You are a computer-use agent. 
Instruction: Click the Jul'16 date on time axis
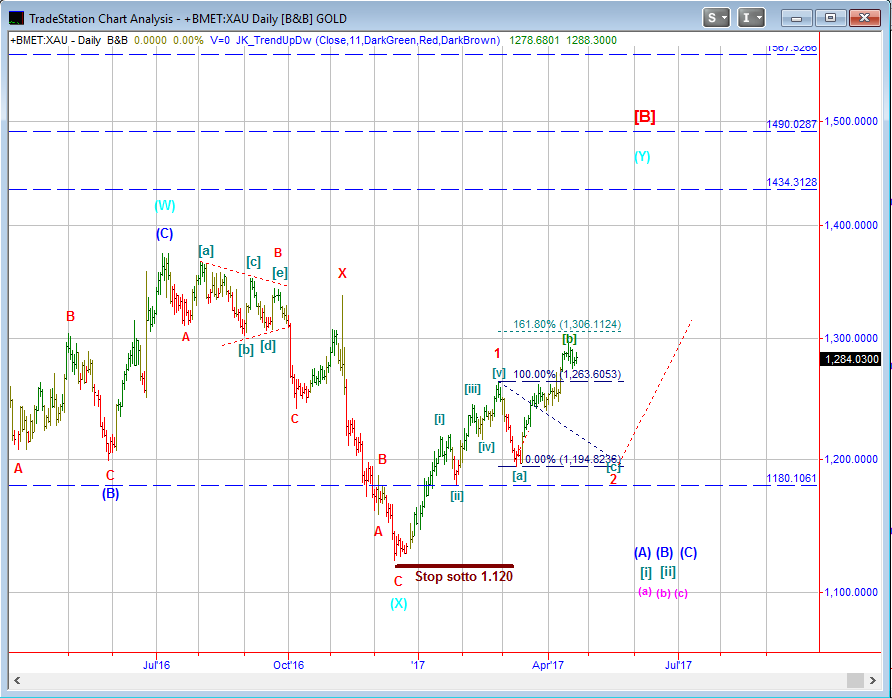coord(157,663)
